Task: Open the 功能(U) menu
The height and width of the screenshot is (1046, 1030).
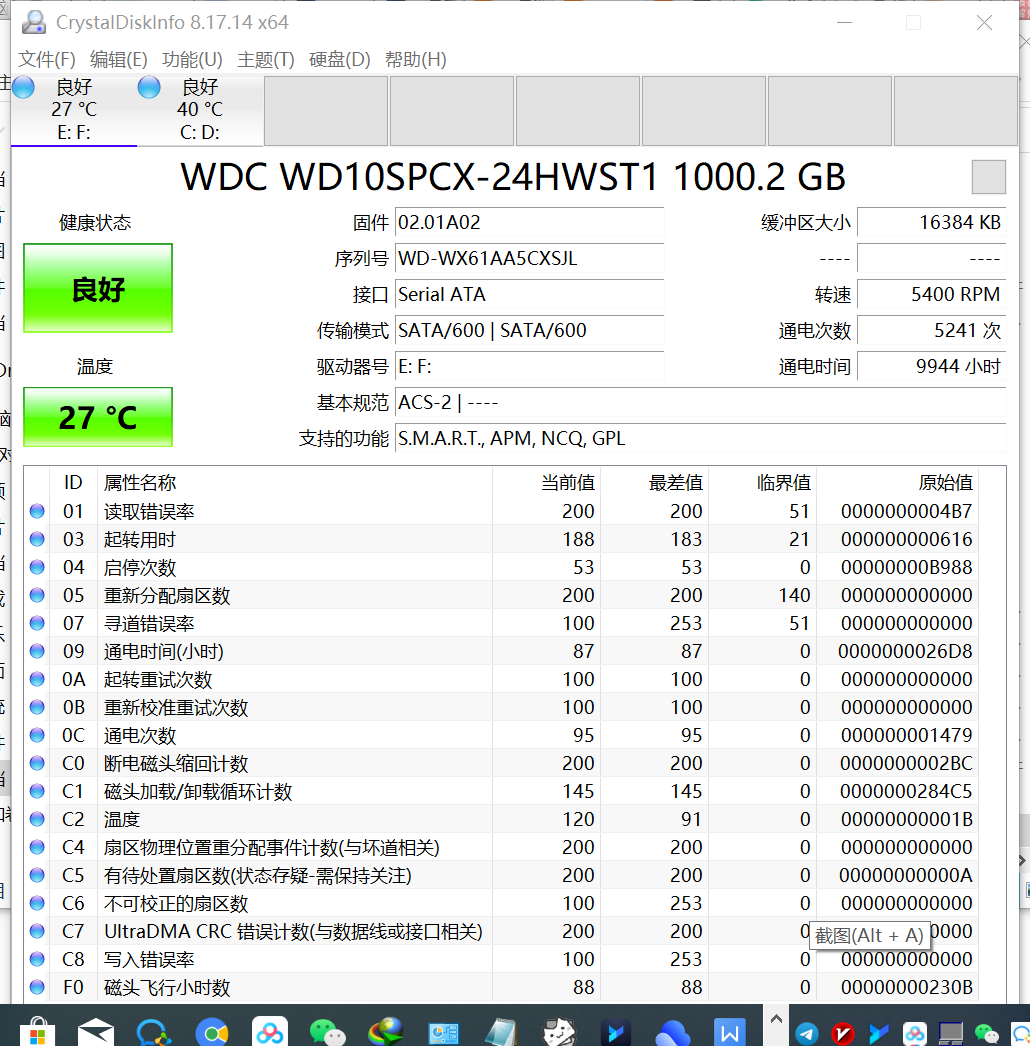Action: pyautogui.click(x=192, y=60)
